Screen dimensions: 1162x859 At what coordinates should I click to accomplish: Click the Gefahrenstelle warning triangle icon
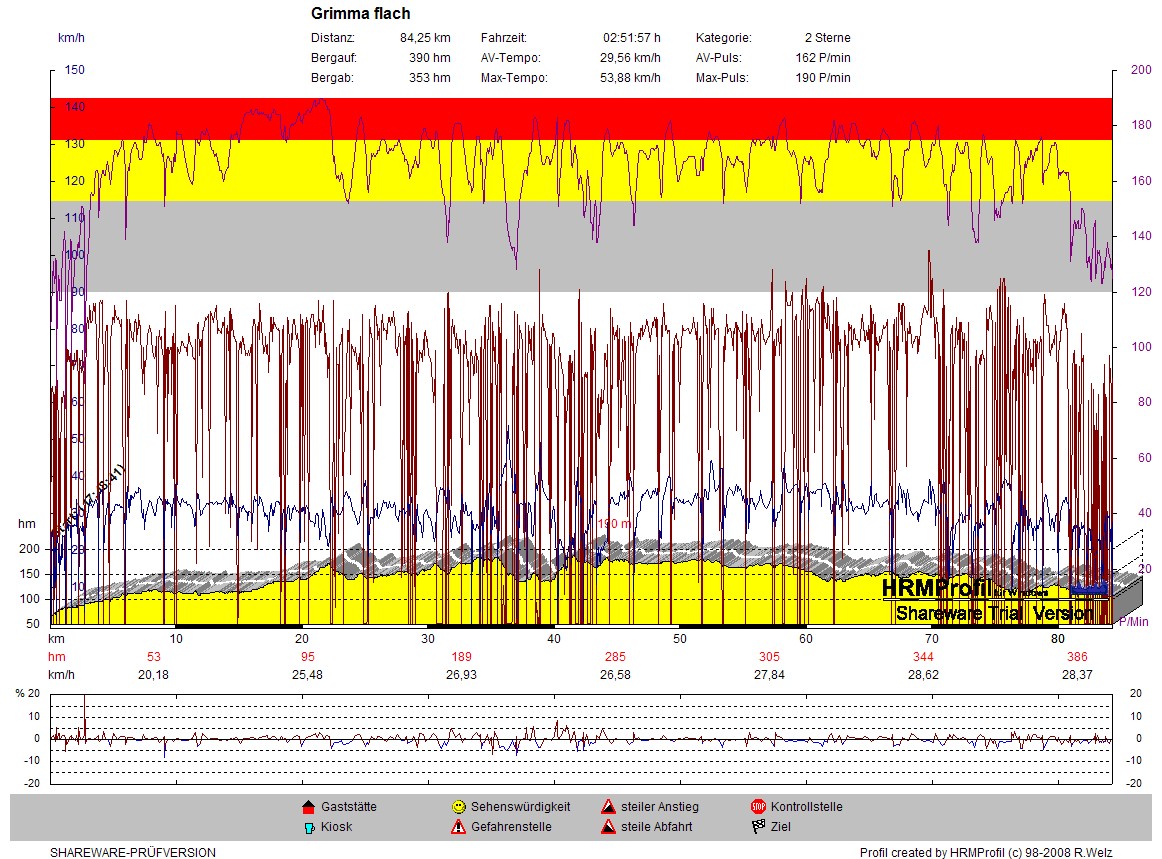click(x=458, y=827)
